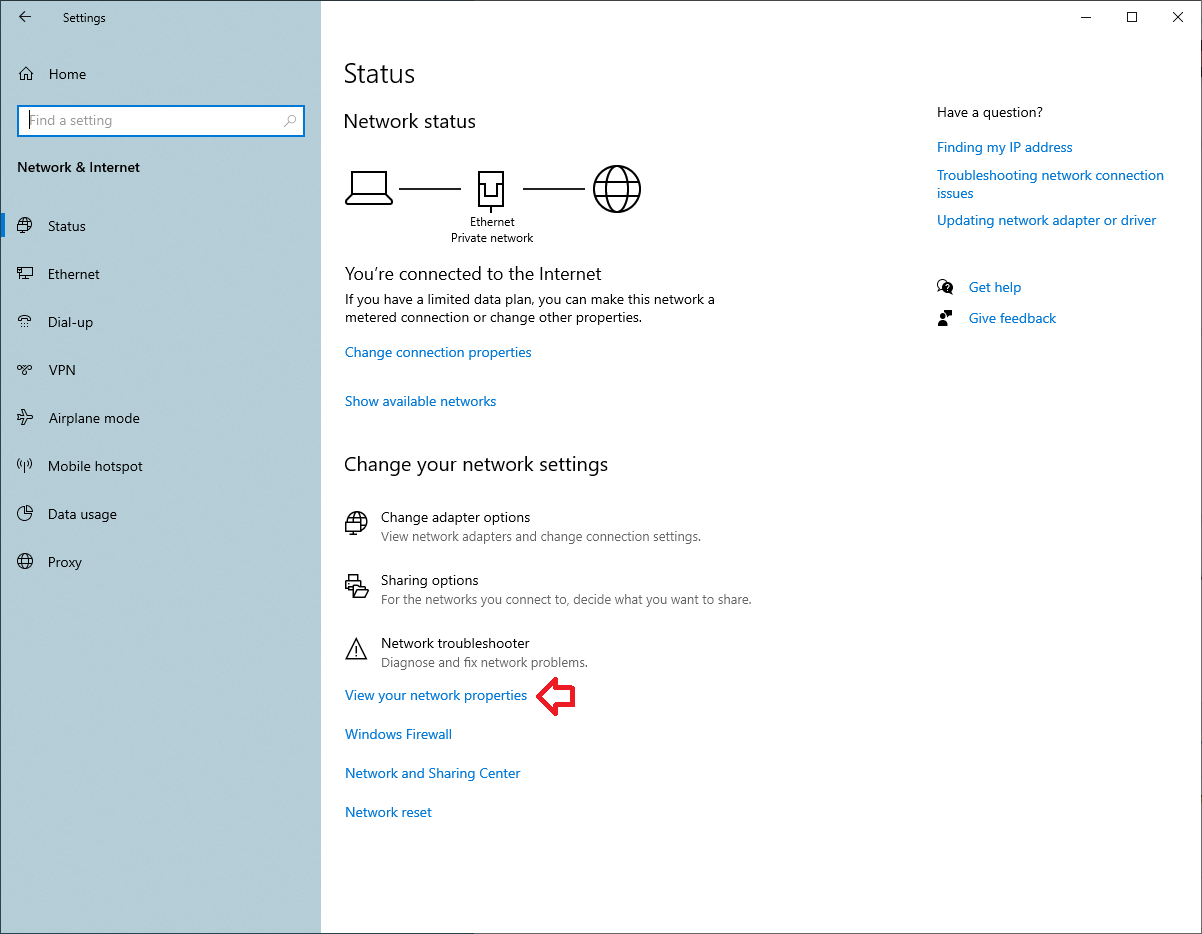Launch the Network troubleshooter
Image resolution: width=1202 pixels, height=934 pixels.
point(455,643)
